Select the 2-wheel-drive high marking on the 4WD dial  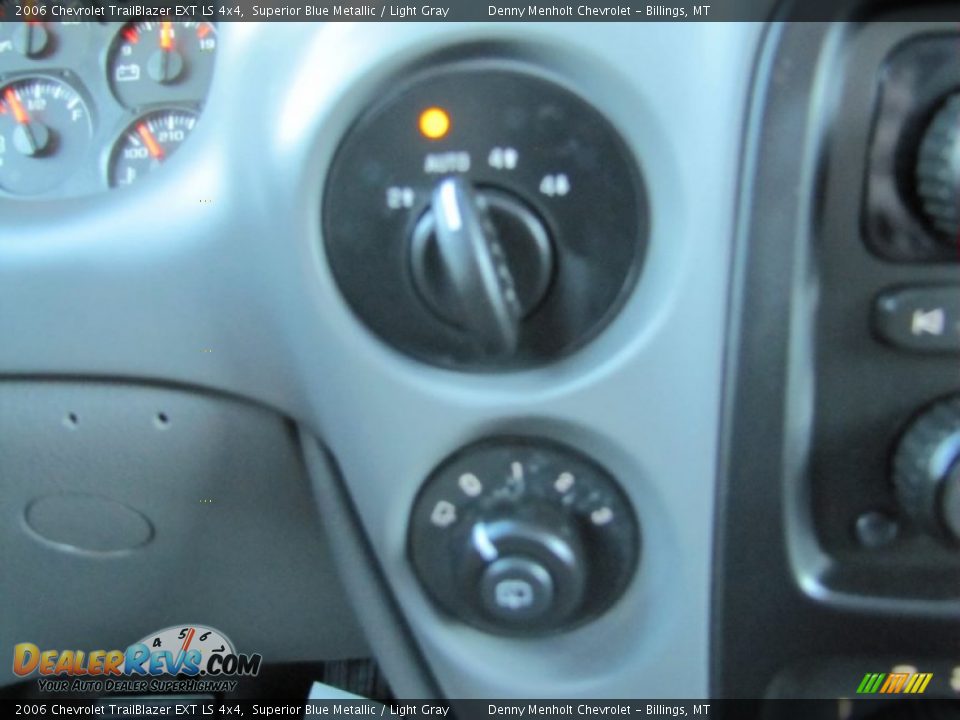[400, 198]
